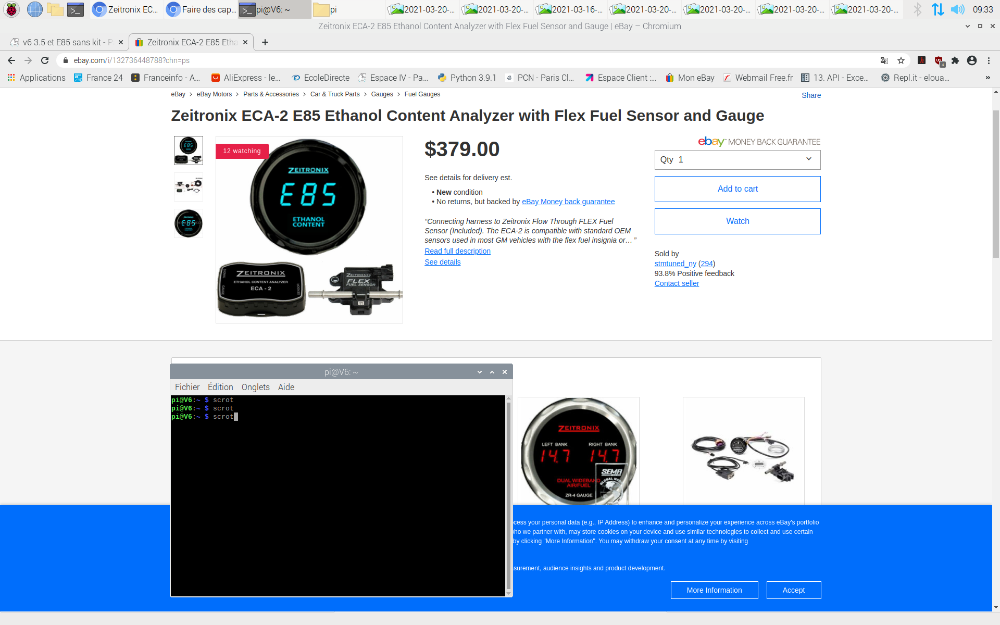Click the Add to cart button
The height and width of the screenshot is (625, 1000).
tap(737, 189)
